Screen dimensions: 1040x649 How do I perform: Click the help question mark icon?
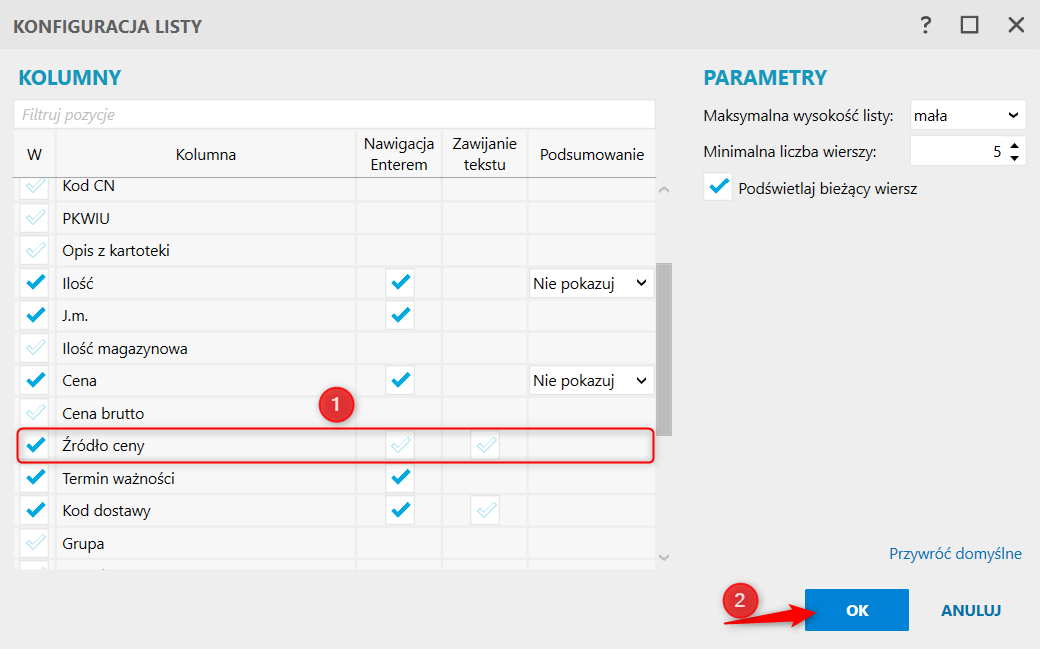tap(926, 25)
